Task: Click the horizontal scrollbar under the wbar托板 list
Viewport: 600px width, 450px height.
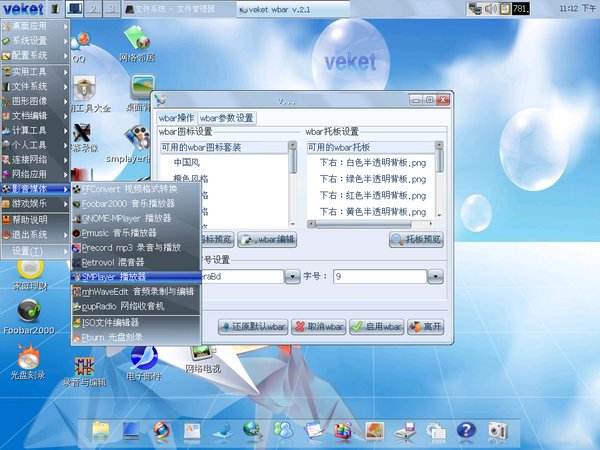Action: coord(370,224)
